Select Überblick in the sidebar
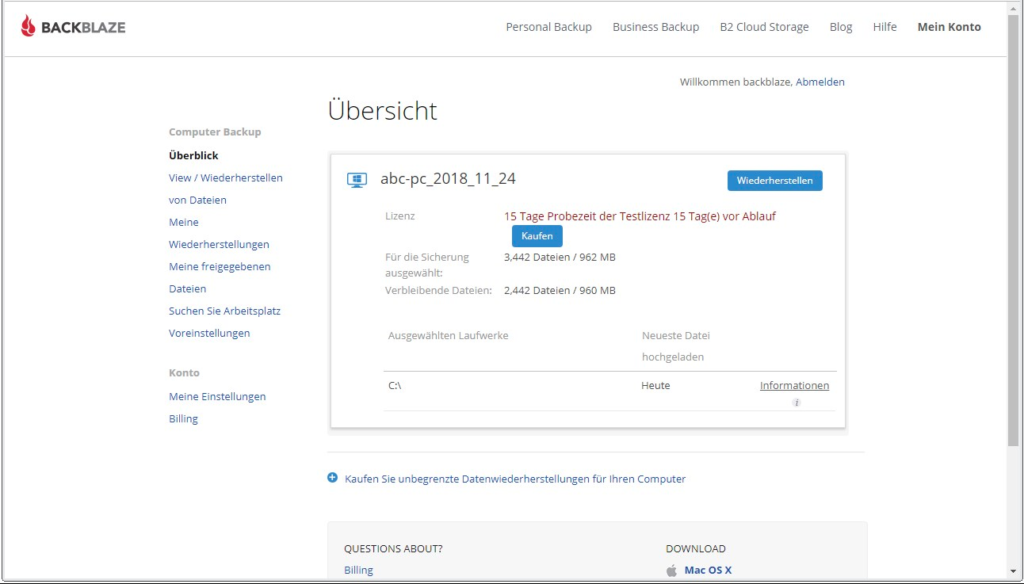The image size is (1024, 584). [x=193, y=155]
